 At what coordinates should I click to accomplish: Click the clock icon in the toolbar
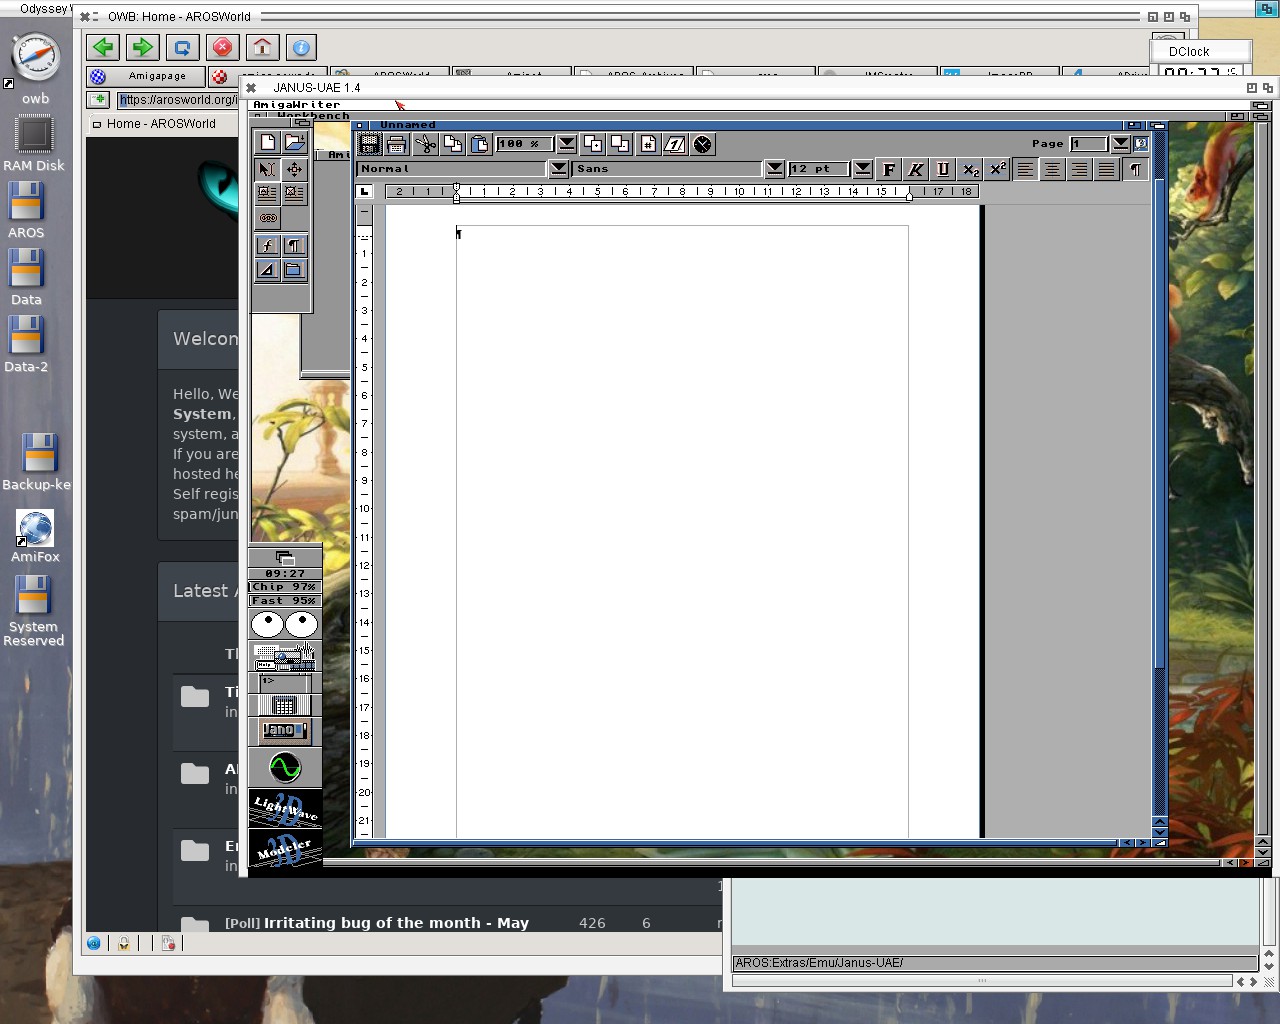point(703,144)
